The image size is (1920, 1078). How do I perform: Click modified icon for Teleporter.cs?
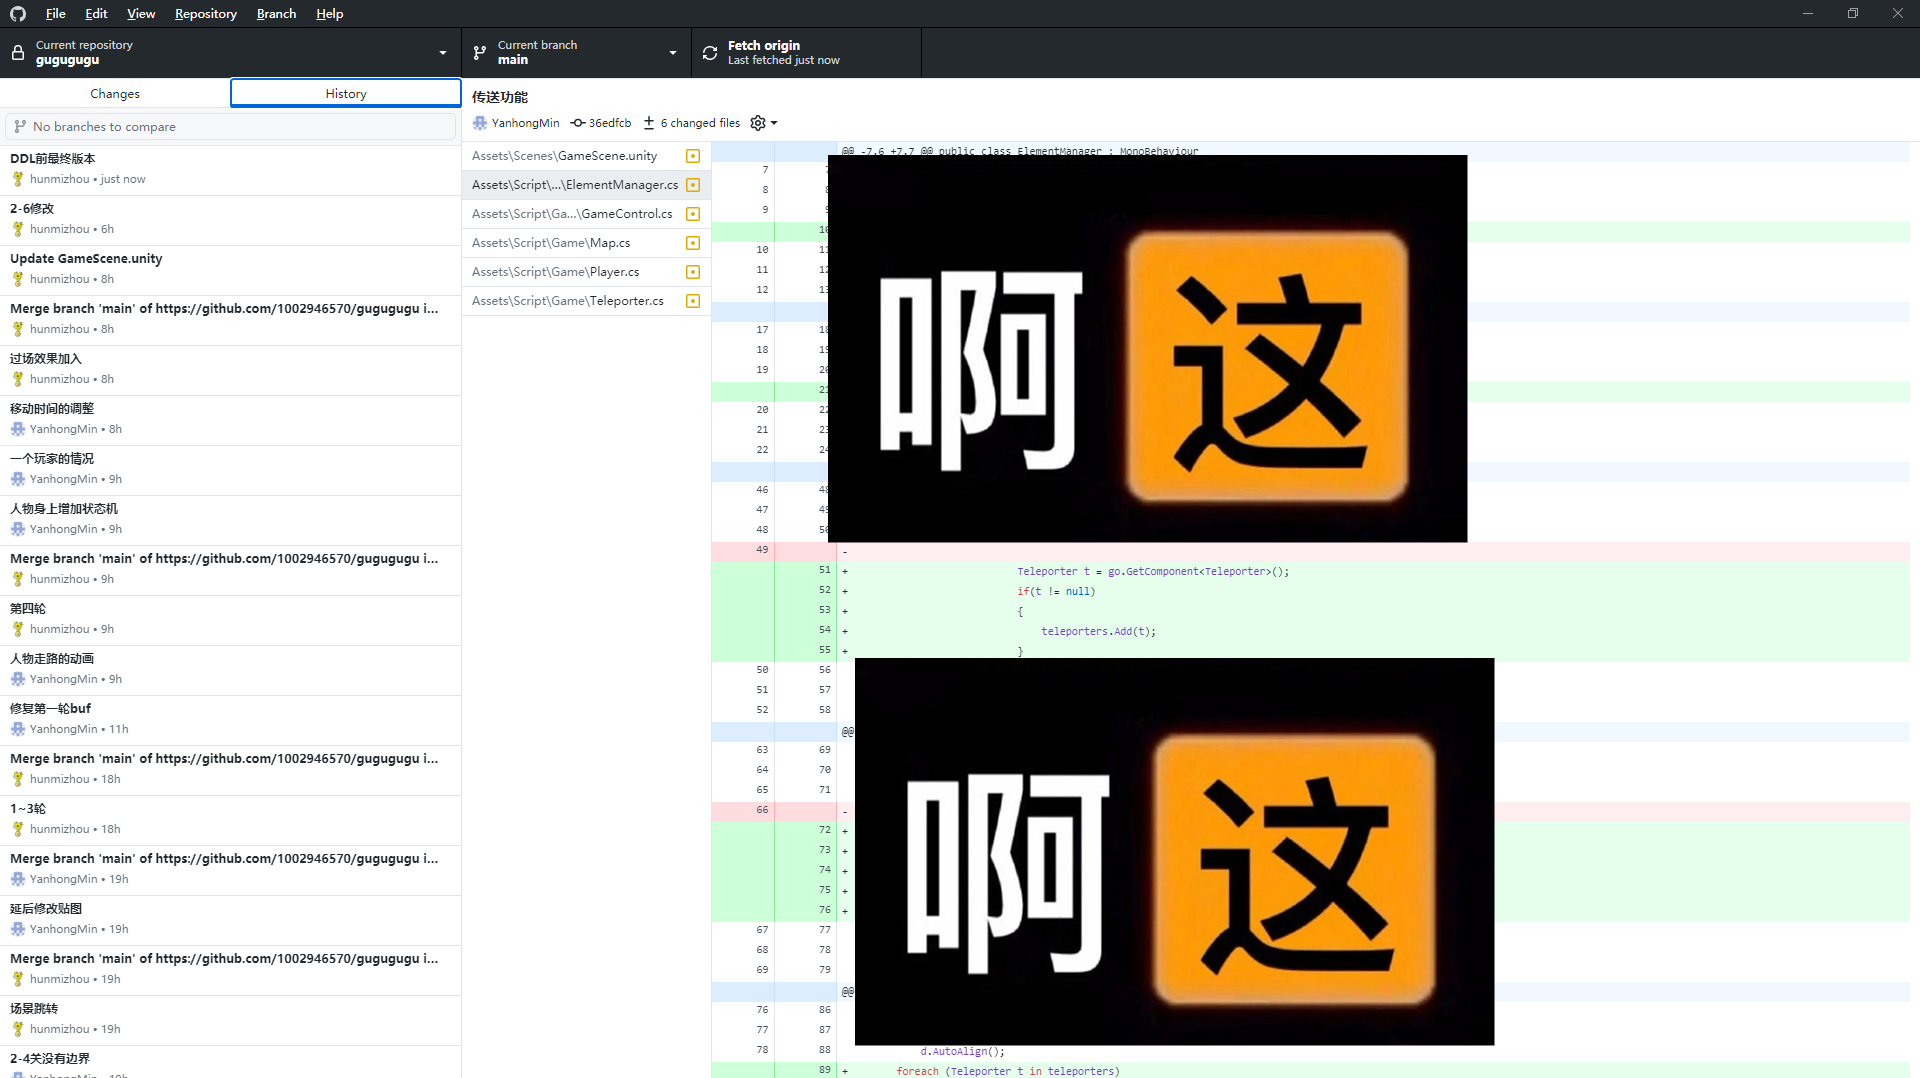tap(693, 301)
